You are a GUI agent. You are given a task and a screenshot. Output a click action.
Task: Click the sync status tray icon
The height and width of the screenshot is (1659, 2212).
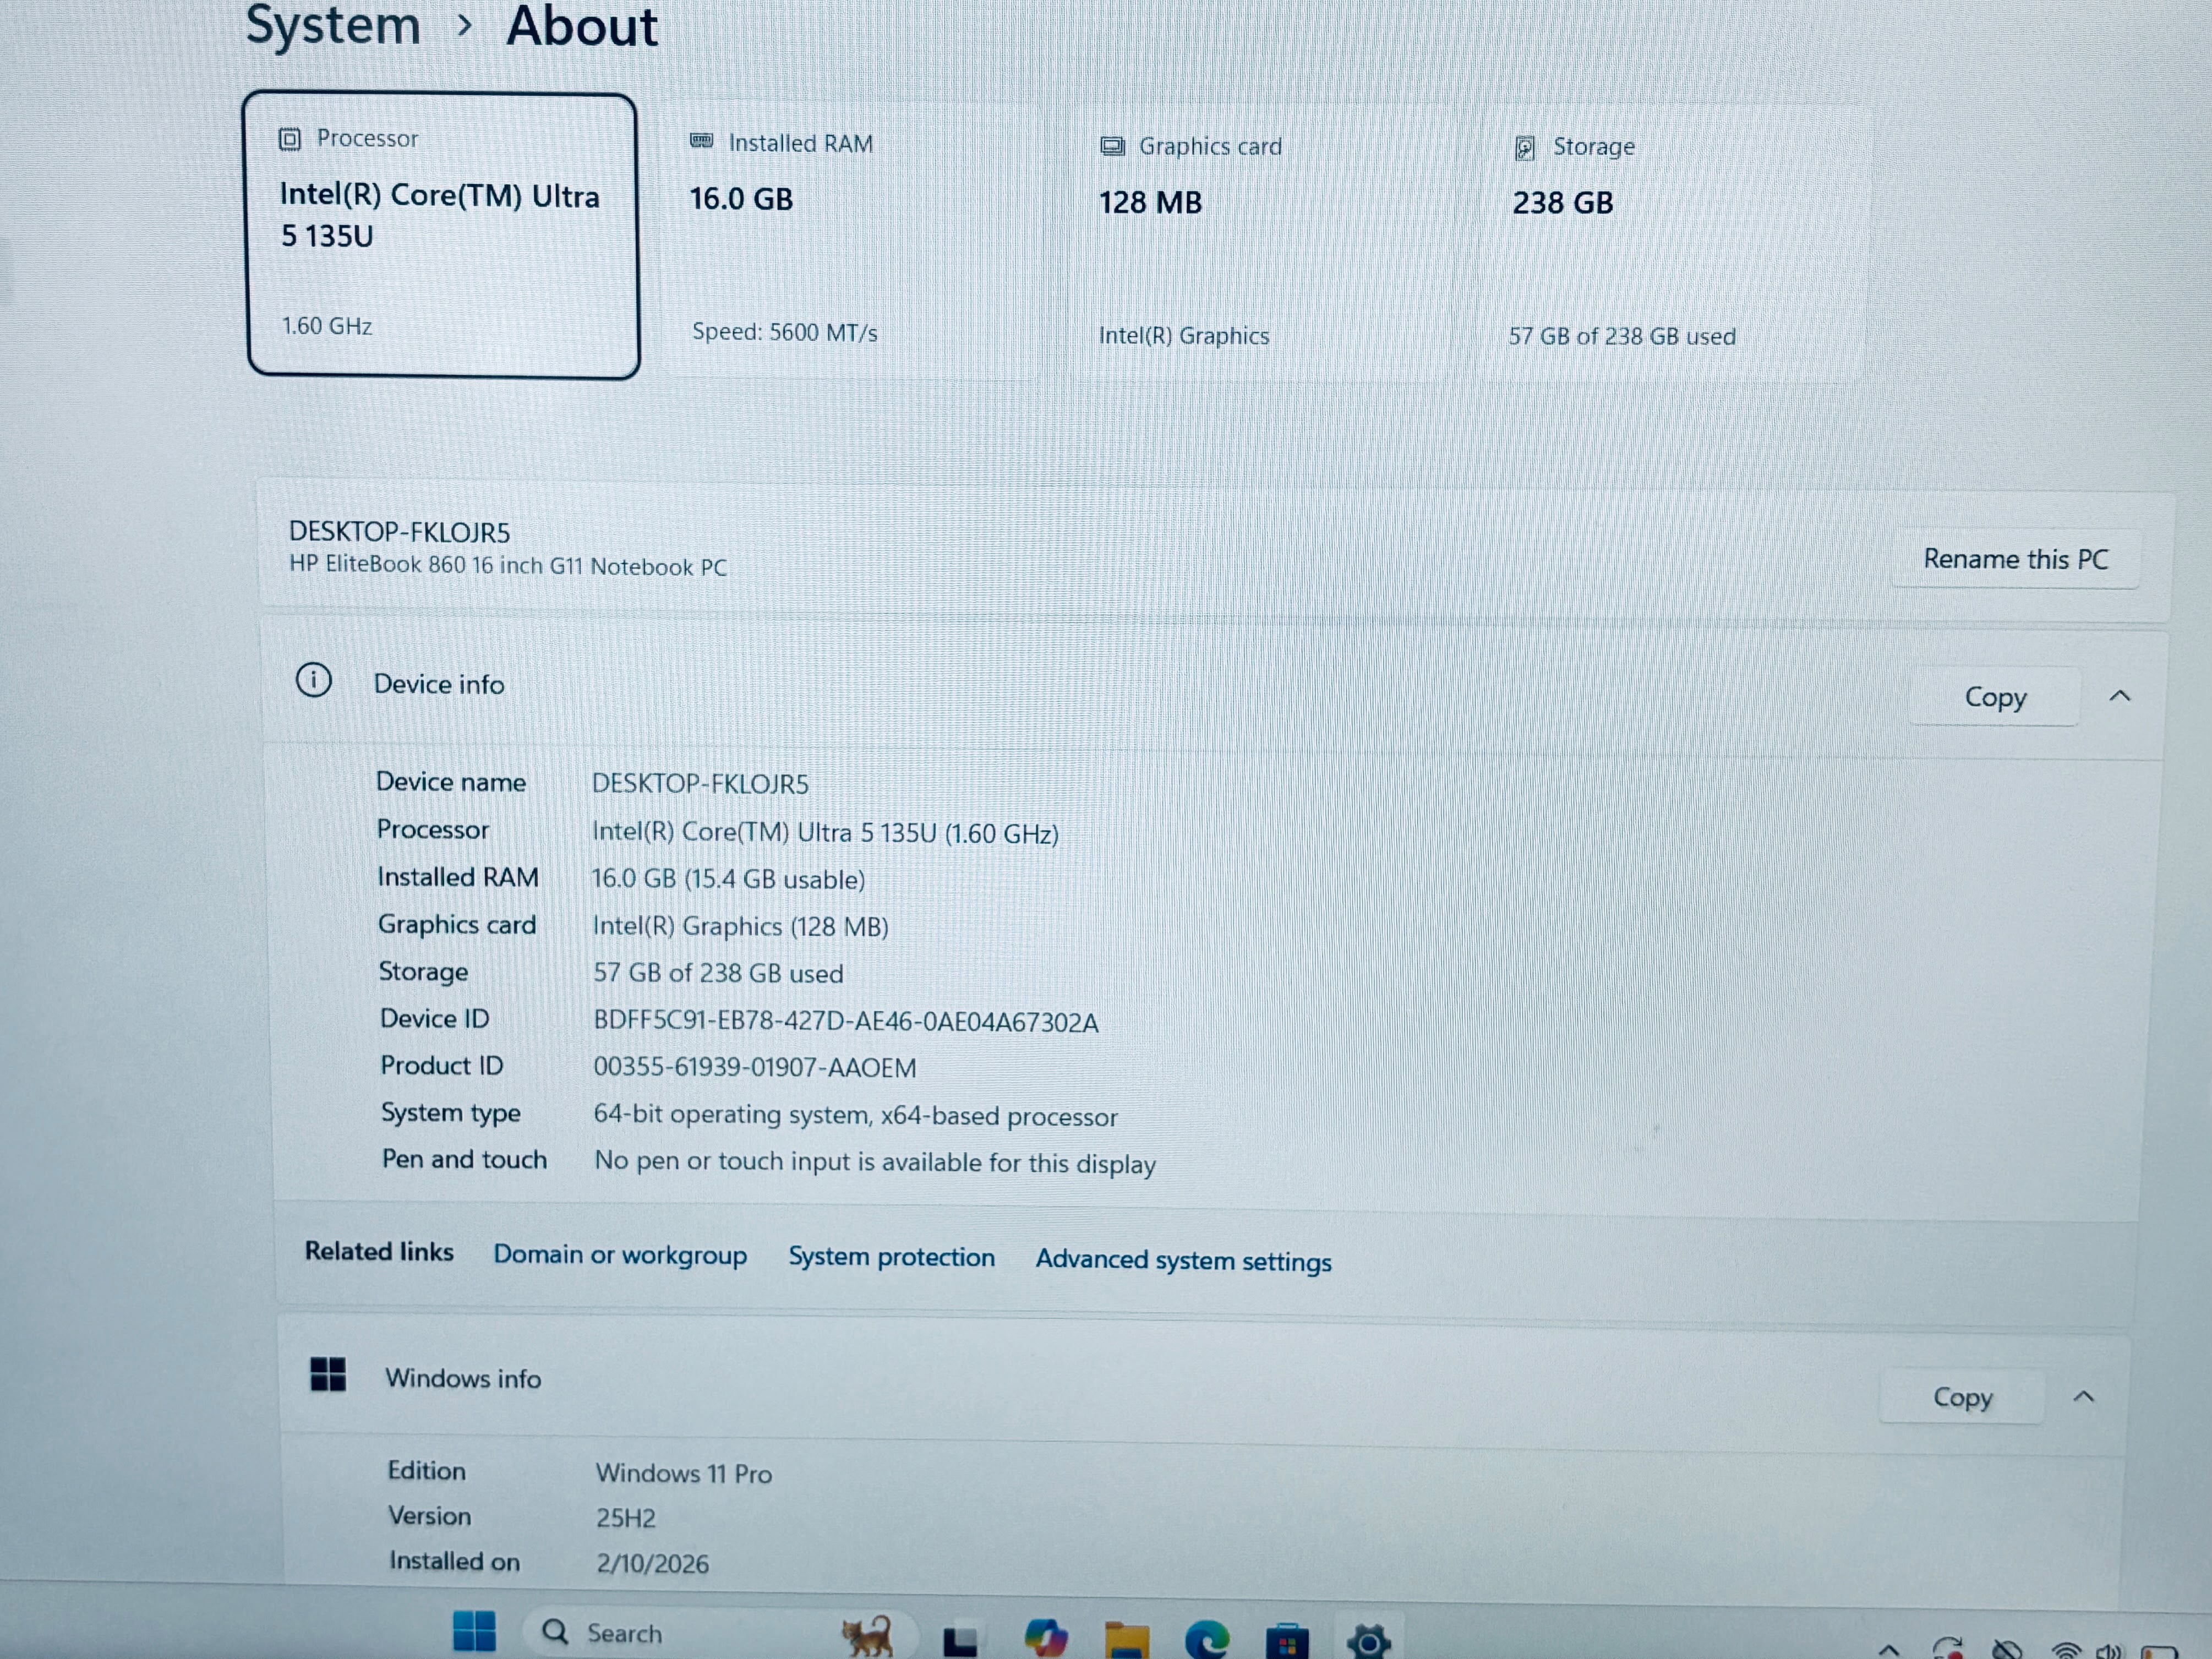pos(1948,1648)
